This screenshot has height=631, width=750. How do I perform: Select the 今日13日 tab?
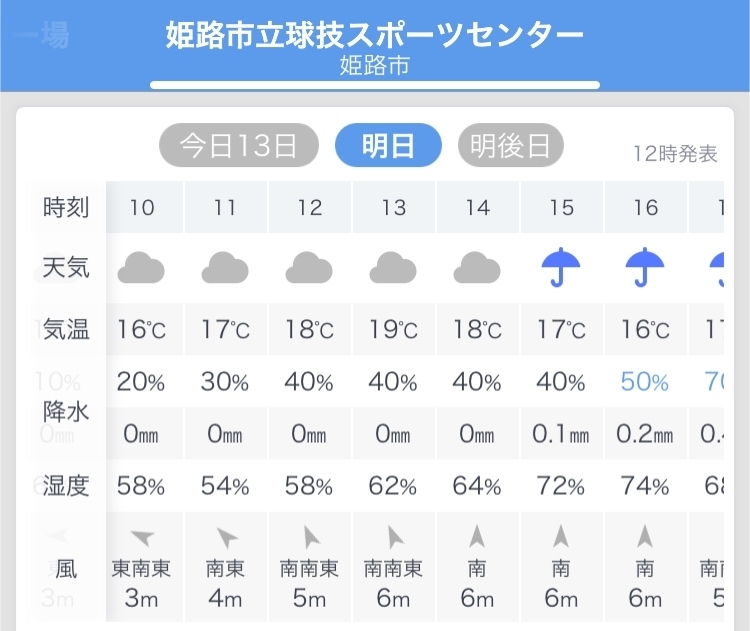pos(238,145)
